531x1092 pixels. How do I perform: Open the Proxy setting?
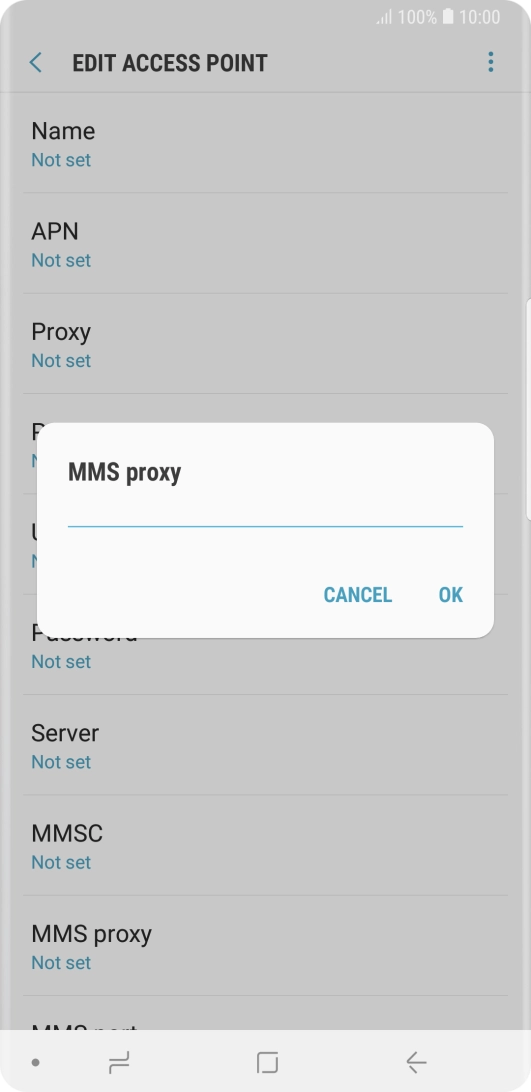click(x=266, y=344)
